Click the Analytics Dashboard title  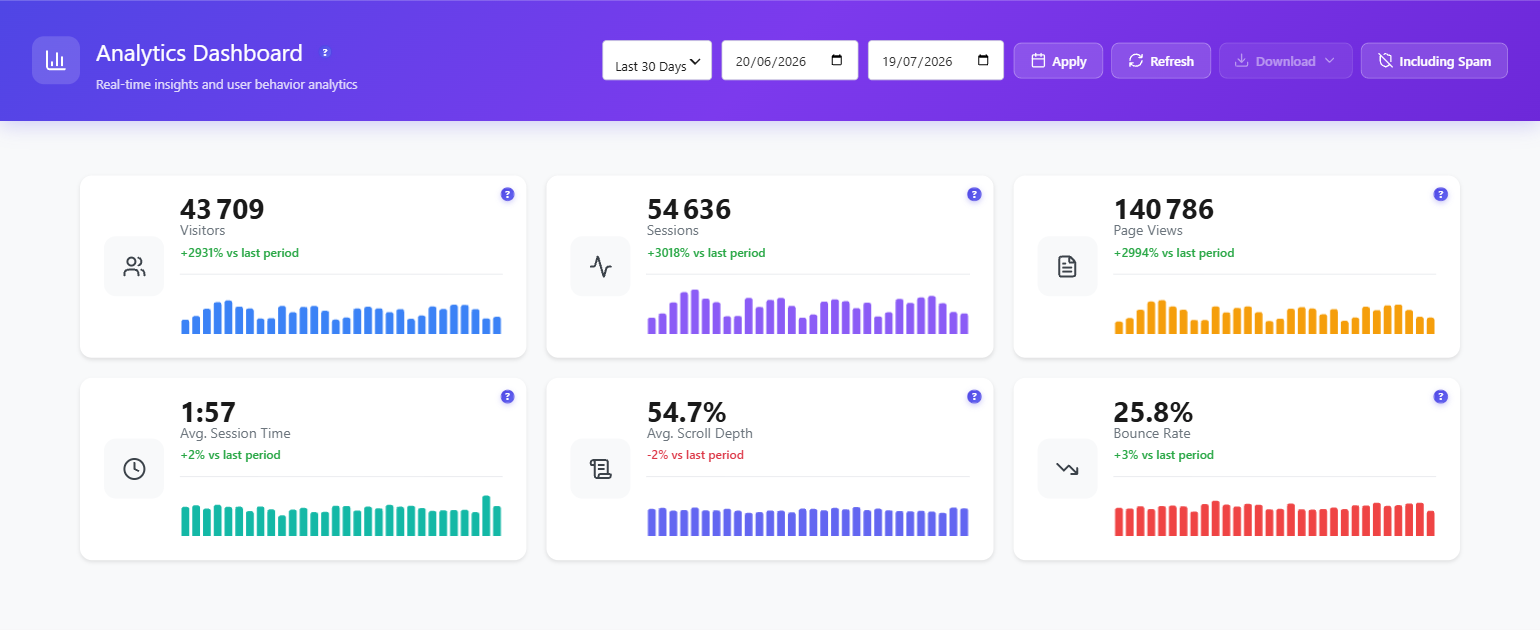pyautogui.click(x=199, y=53)
